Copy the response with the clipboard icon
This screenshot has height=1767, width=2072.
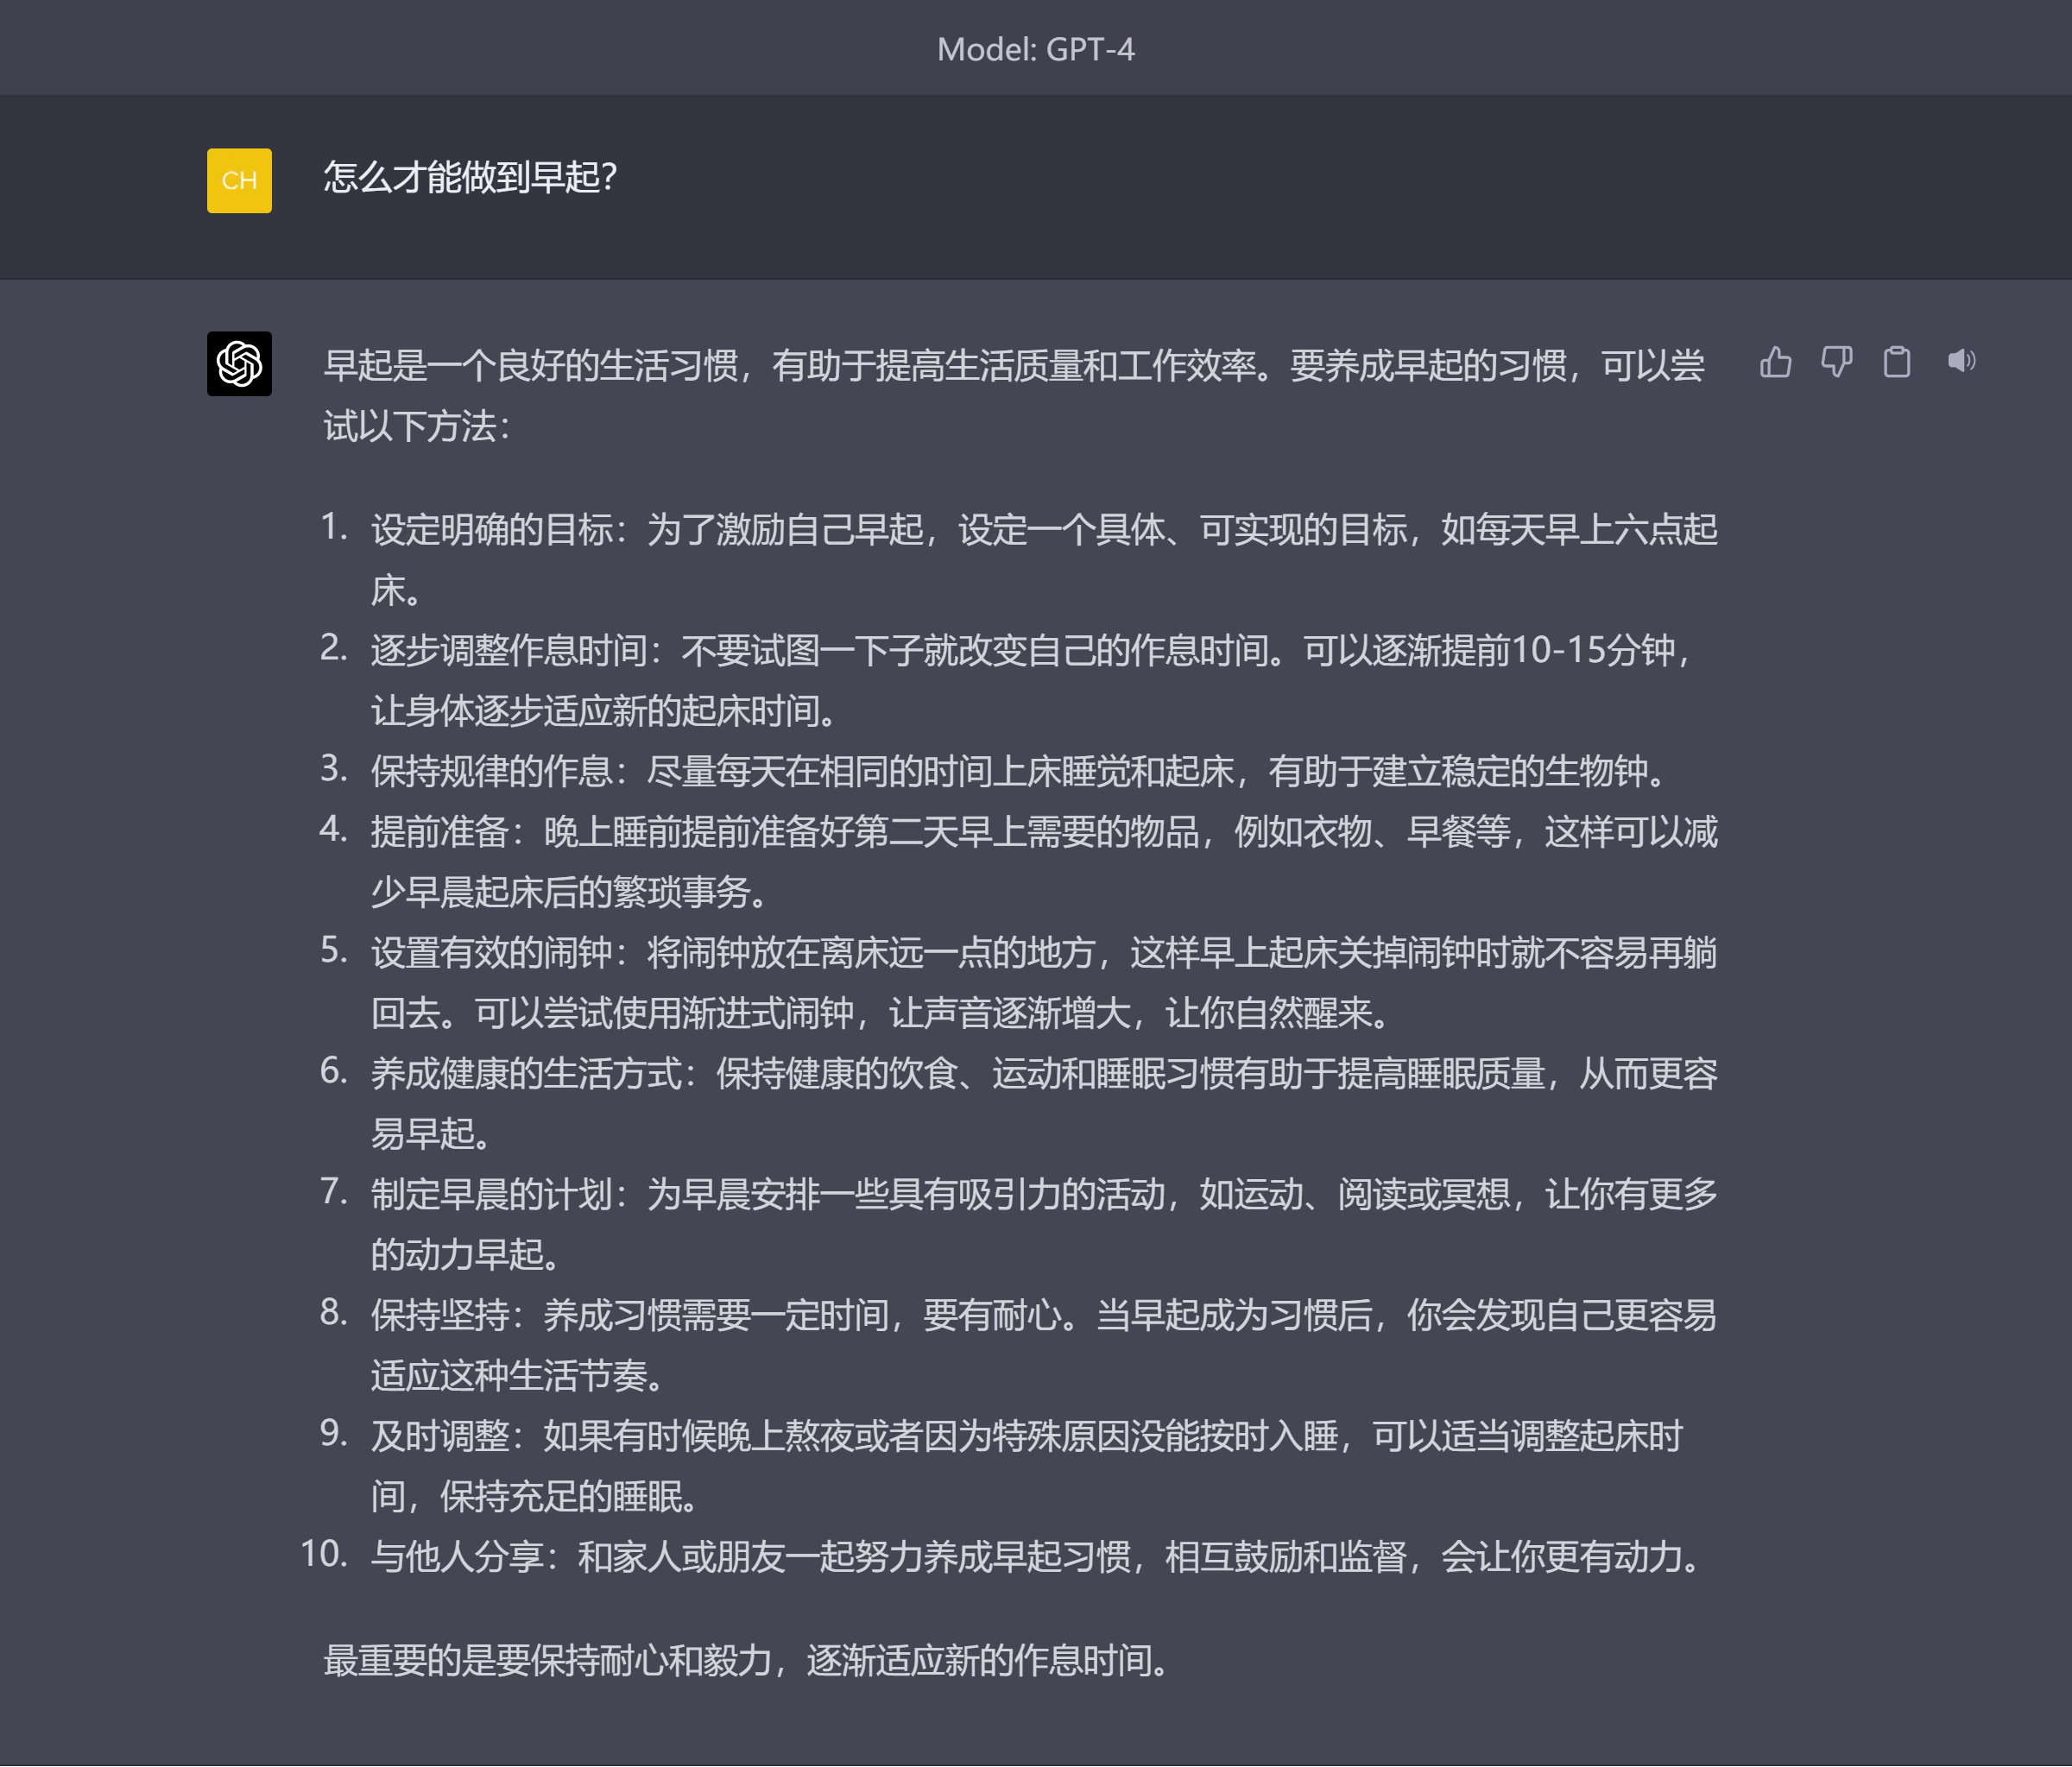coord(1896,361)
